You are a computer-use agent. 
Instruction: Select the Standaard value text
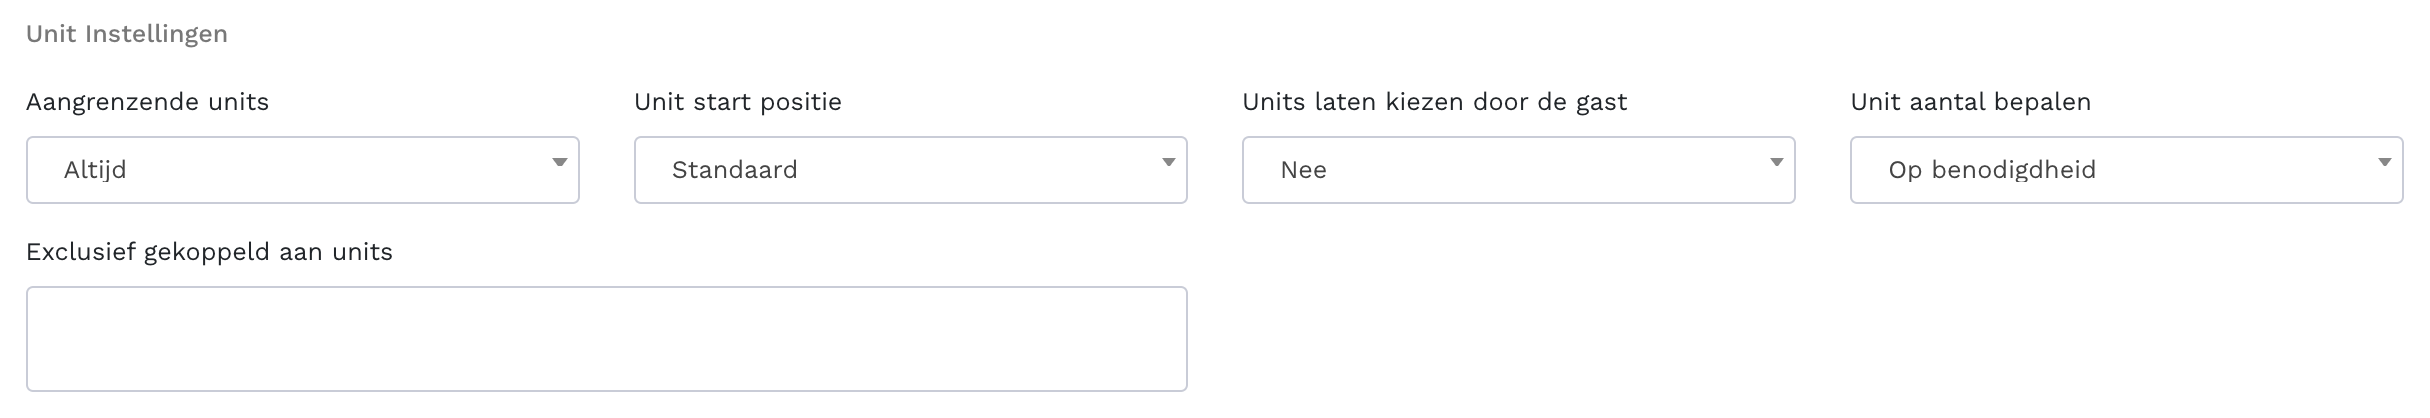(734, 170)
